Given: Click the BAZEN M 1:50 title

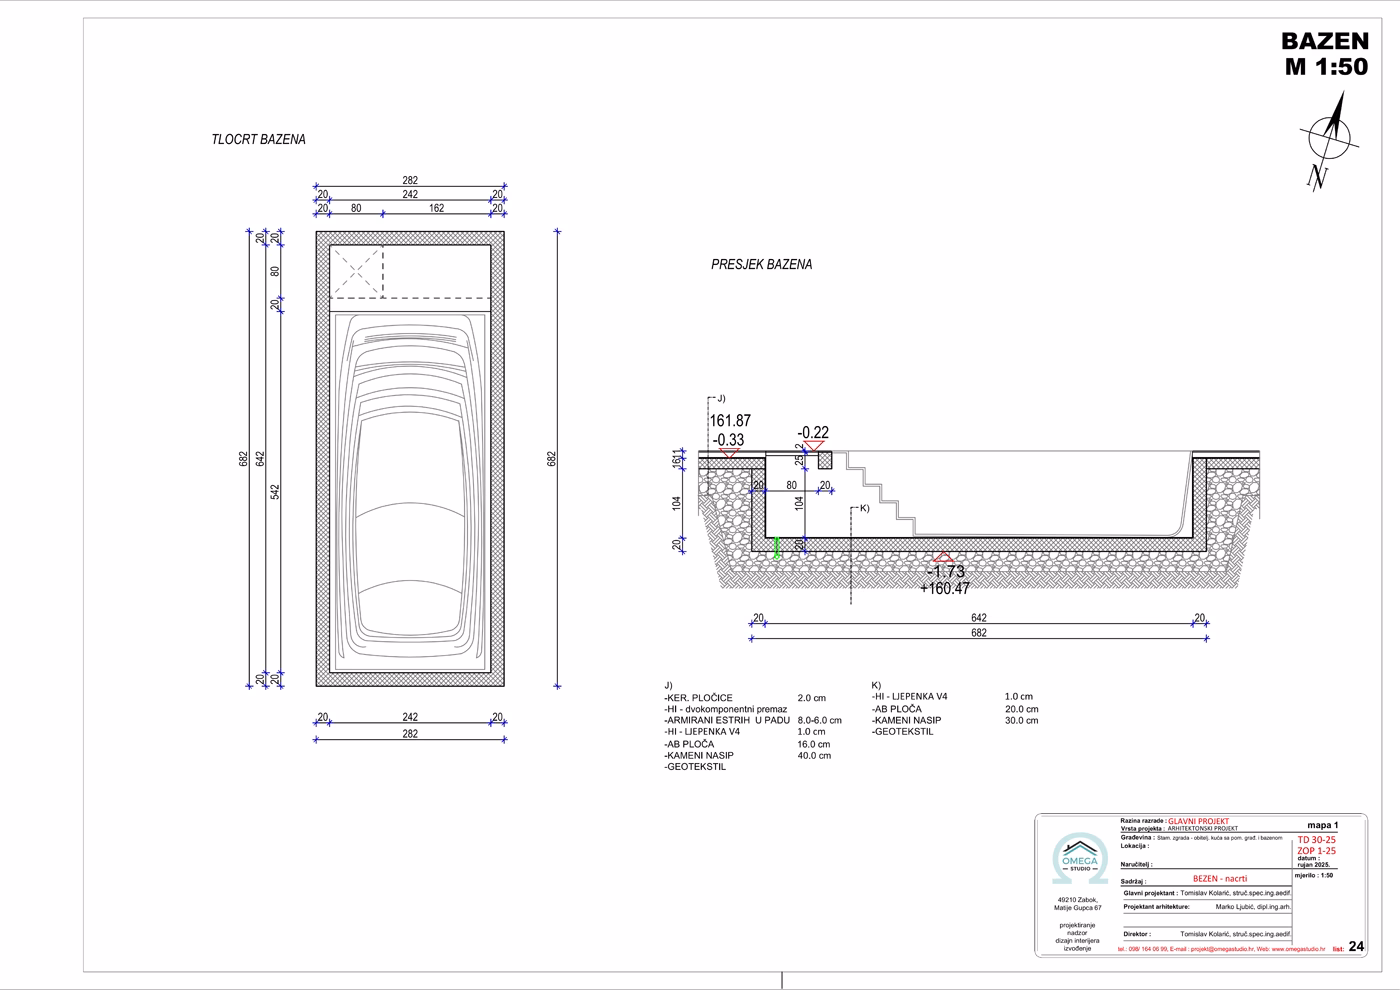Looking at the screenshot, I should (x=1325, y=54).
